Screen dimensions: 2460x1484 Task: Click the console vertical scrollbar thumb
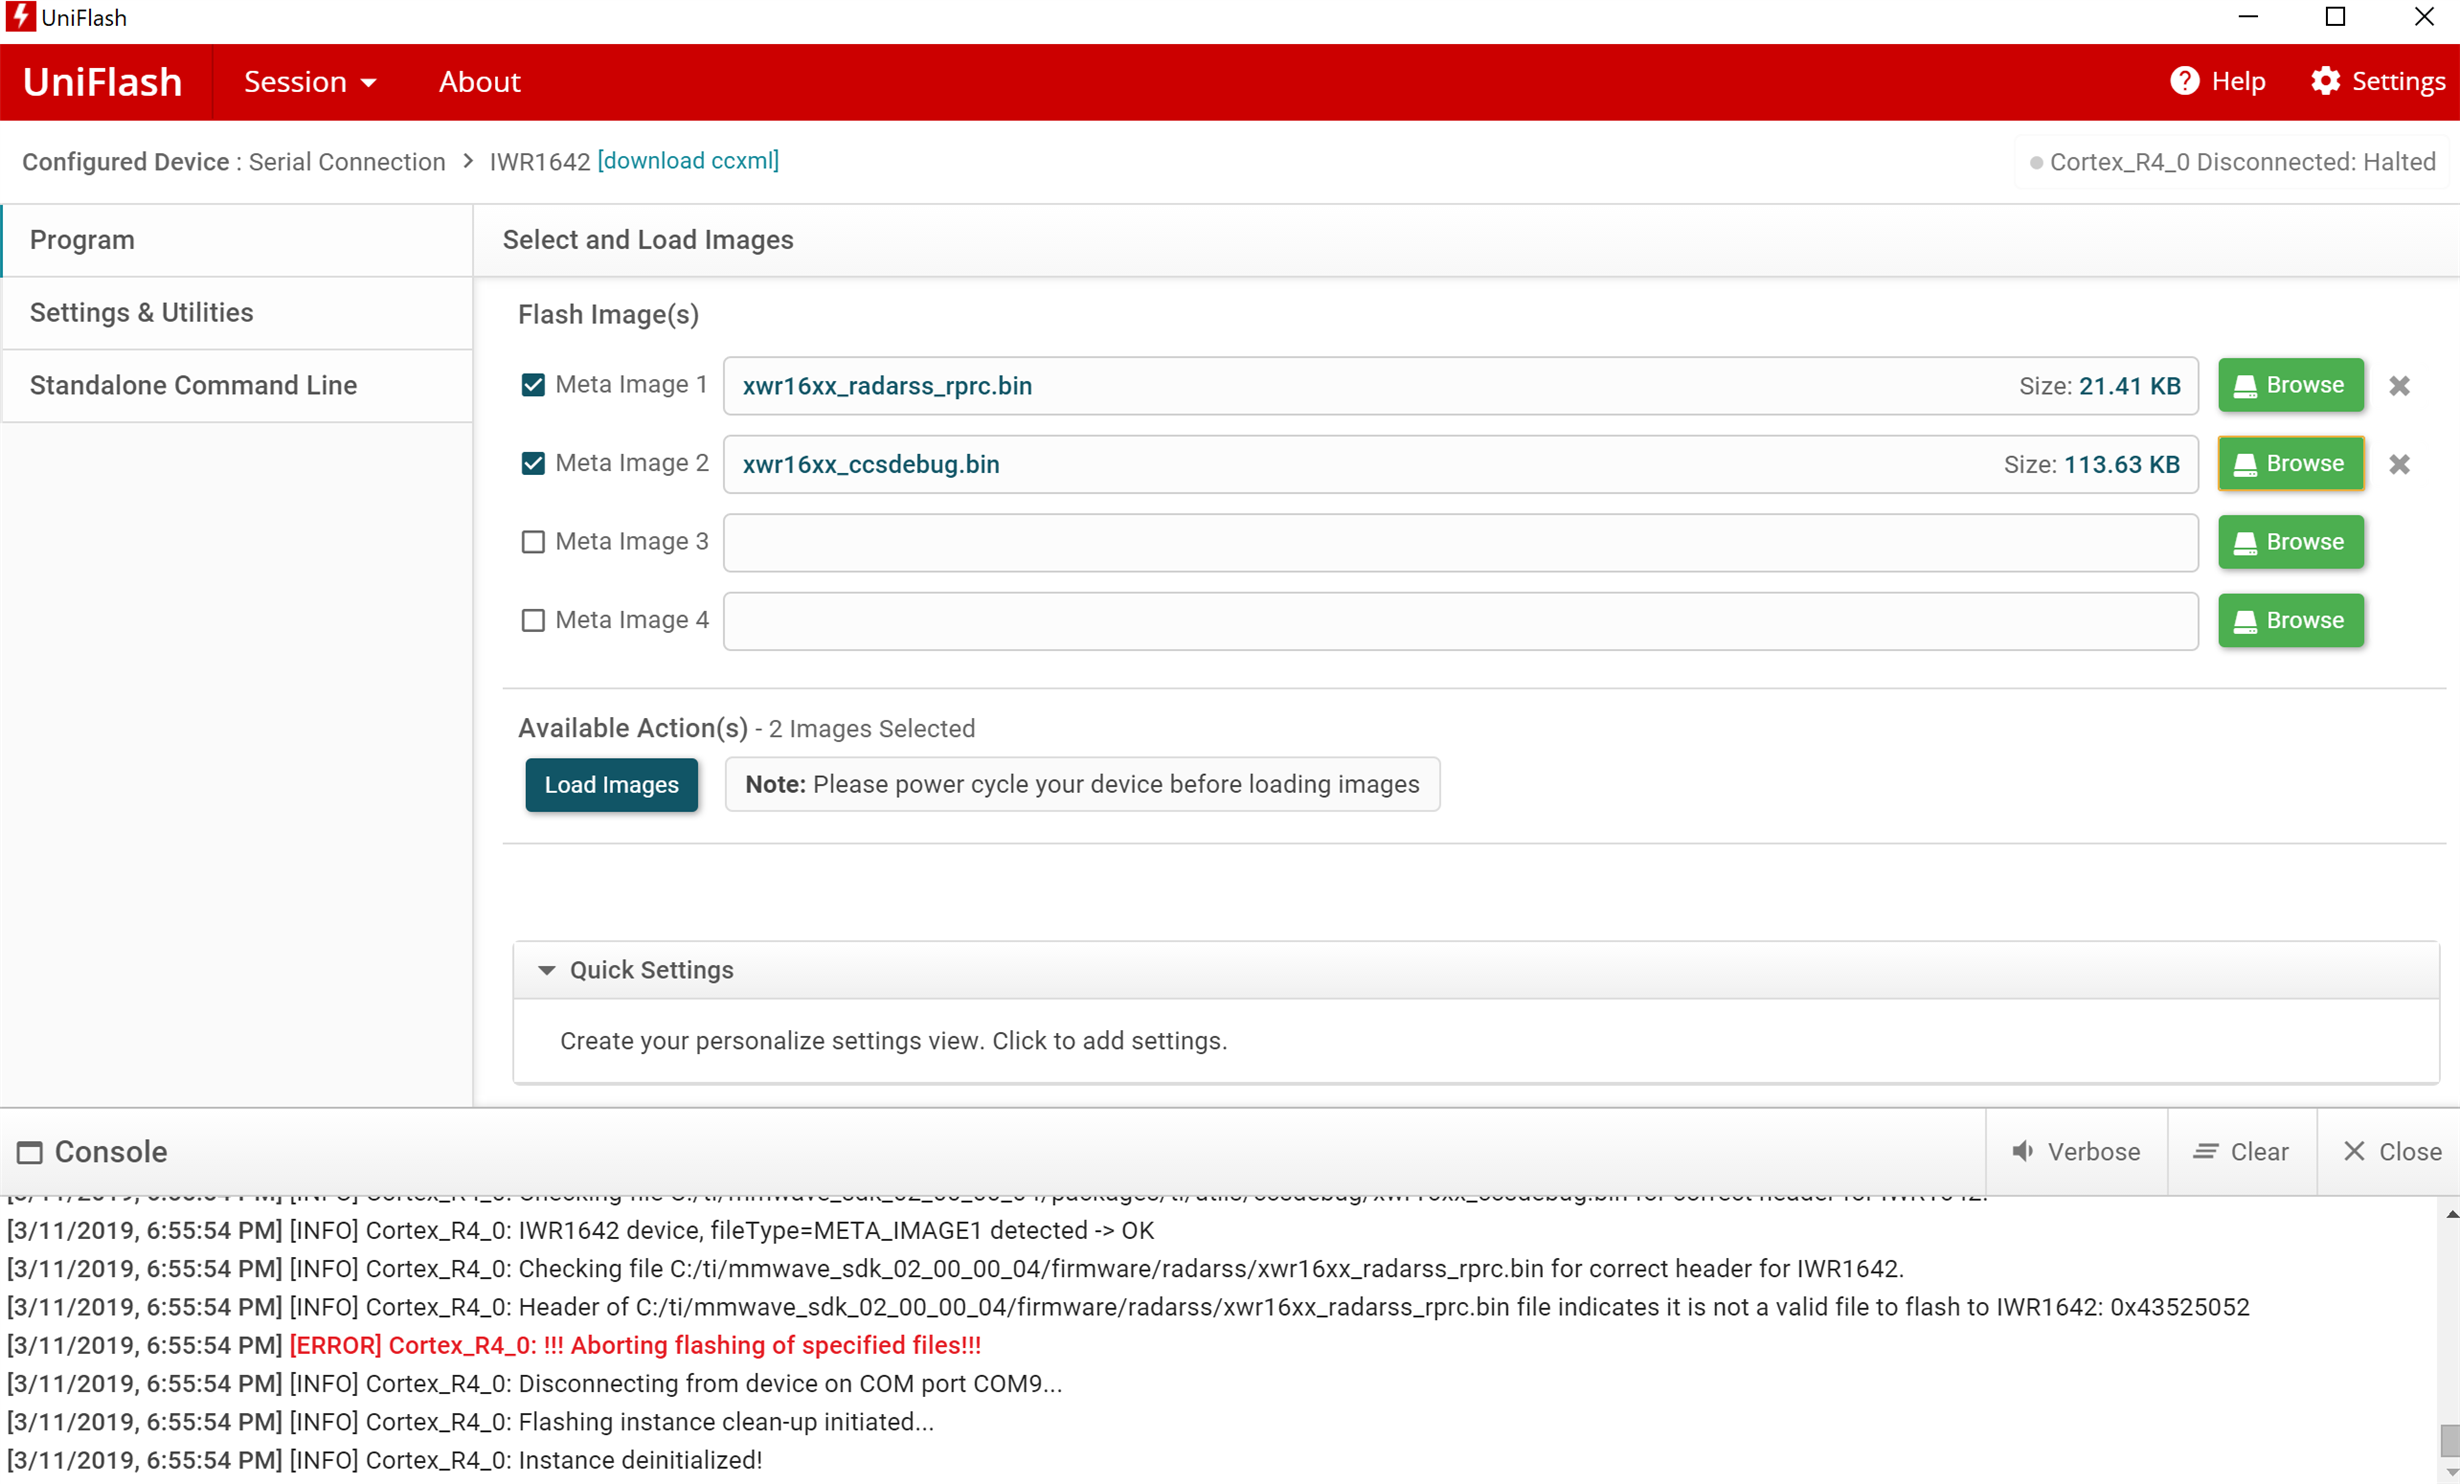[2449, 1441]
